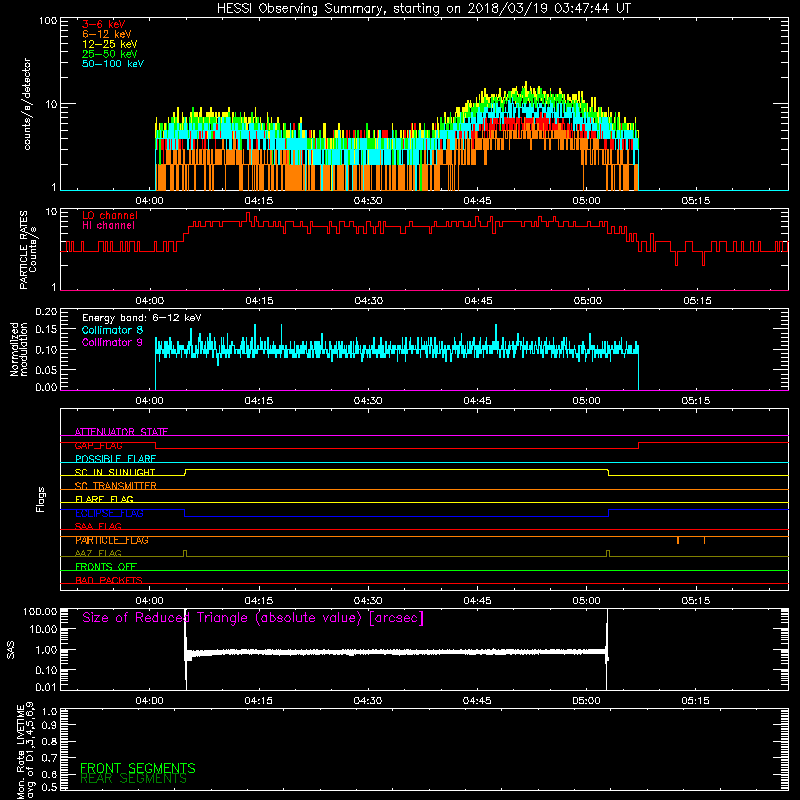Viewport: 800px width, 800px height.
Task: Click 05:00 tick label under the SAS panel
Action: (x=587, y=701)
